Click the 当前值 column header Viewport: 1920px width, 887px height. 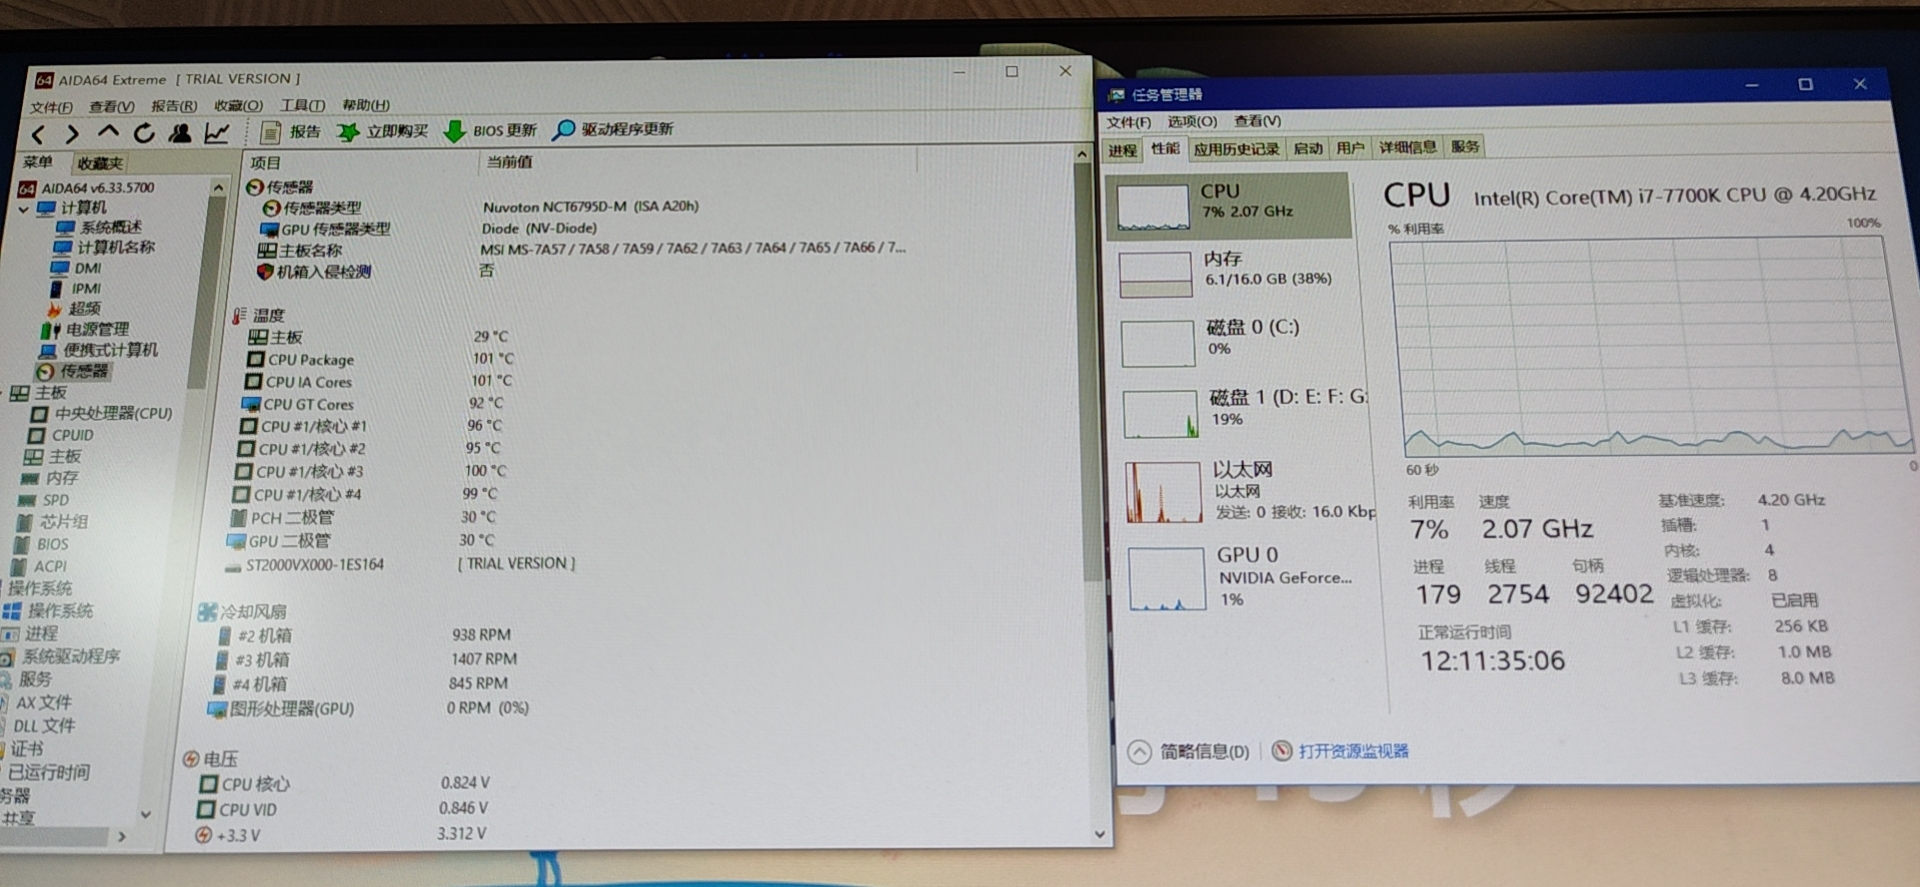(509, 161)
